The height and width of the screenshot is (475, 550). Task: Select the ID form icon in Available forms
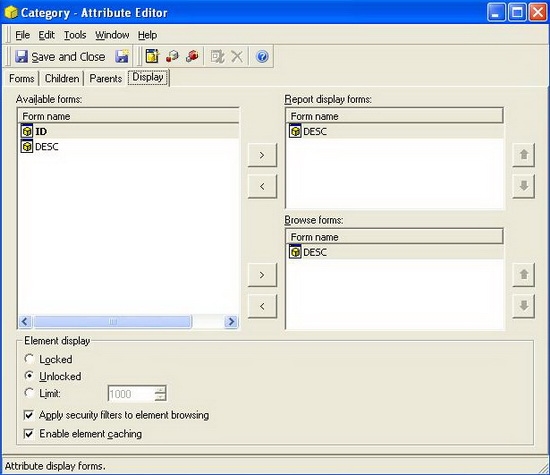point(27,131)
